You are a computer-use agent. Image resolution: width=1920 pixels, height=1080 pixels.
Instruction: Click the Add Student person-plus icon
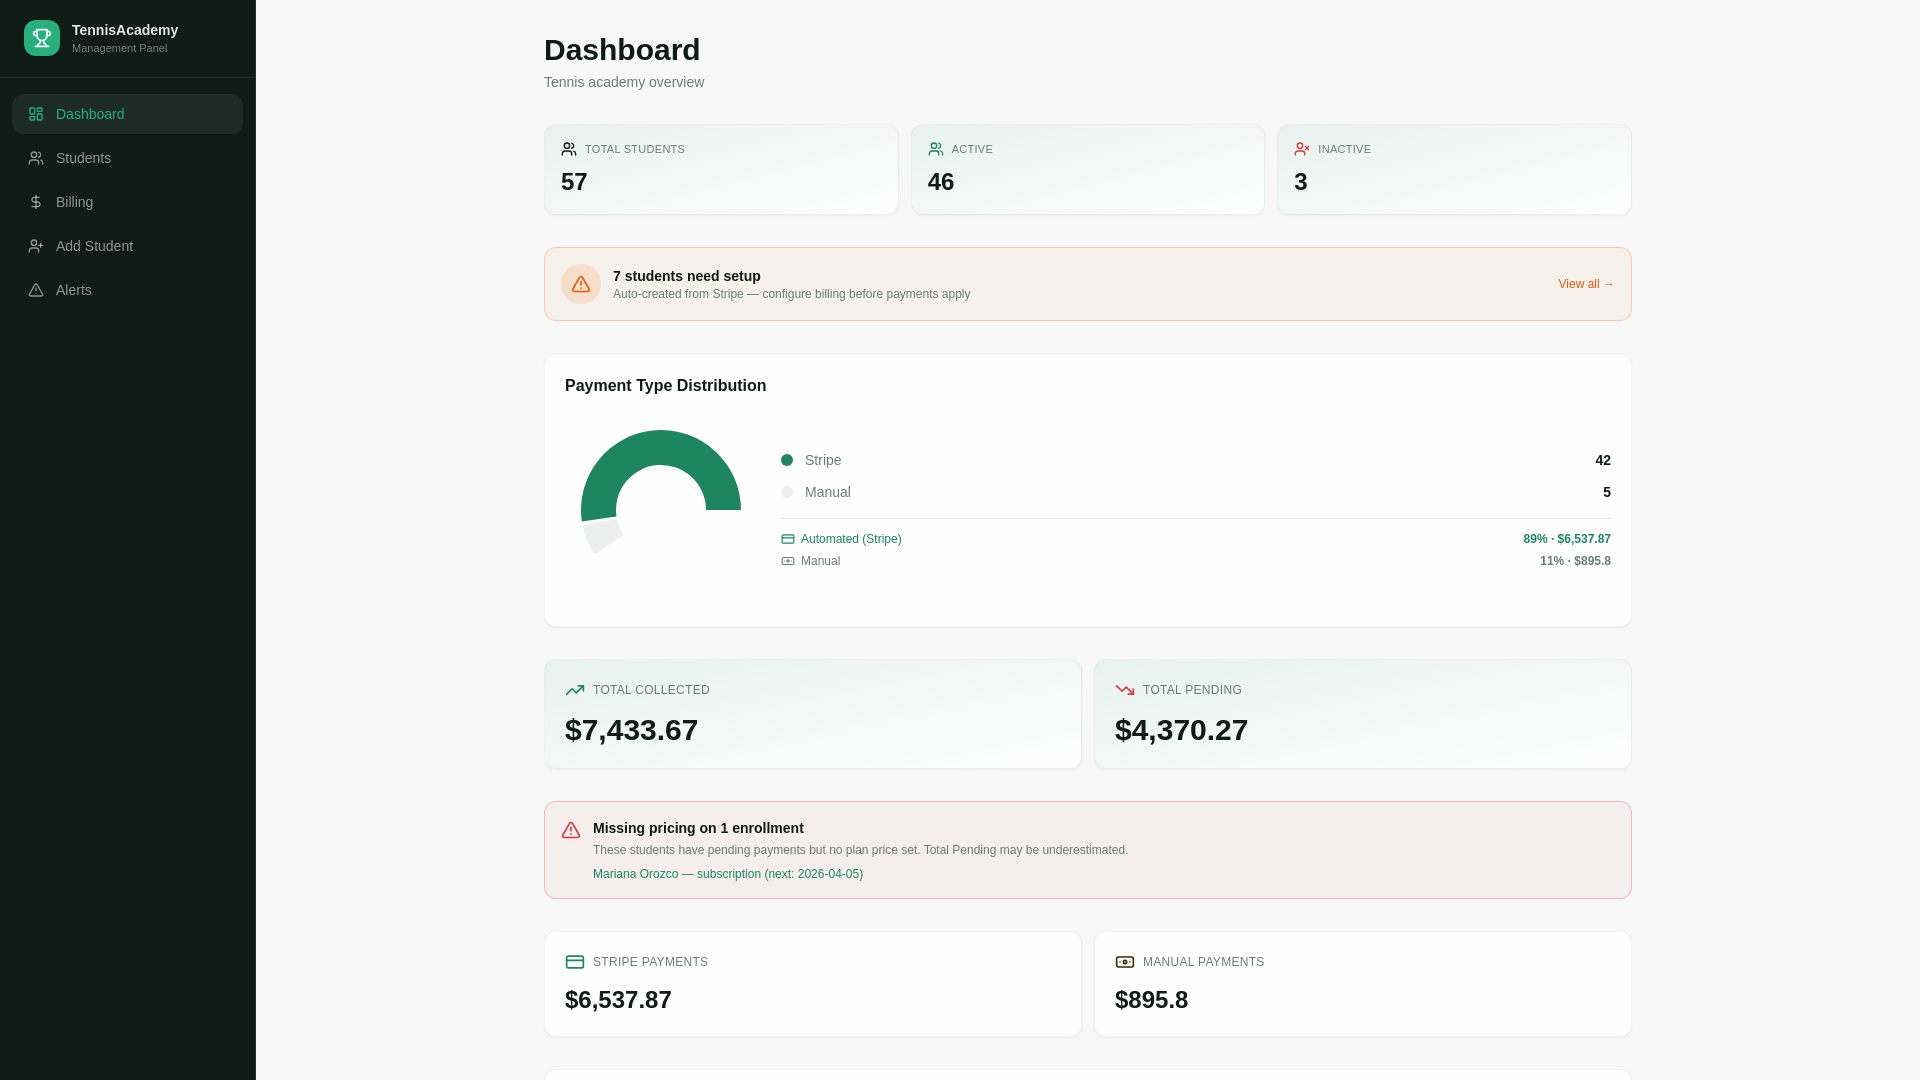[x=36, y=246]
